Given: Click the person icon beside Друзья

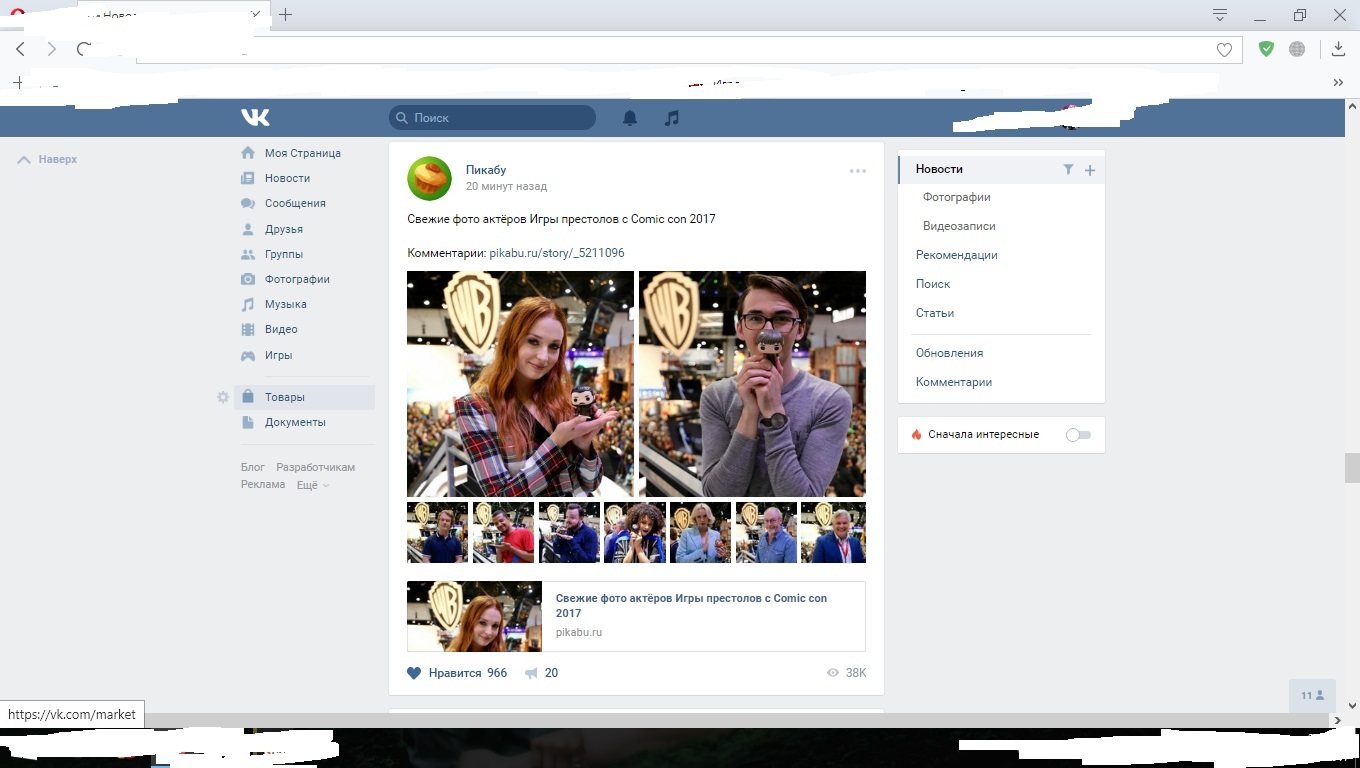Looking at the screenshot, I should [248, 229].
